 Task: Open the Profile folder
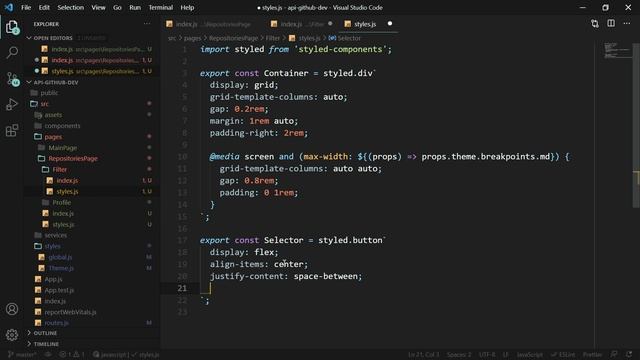61,202
